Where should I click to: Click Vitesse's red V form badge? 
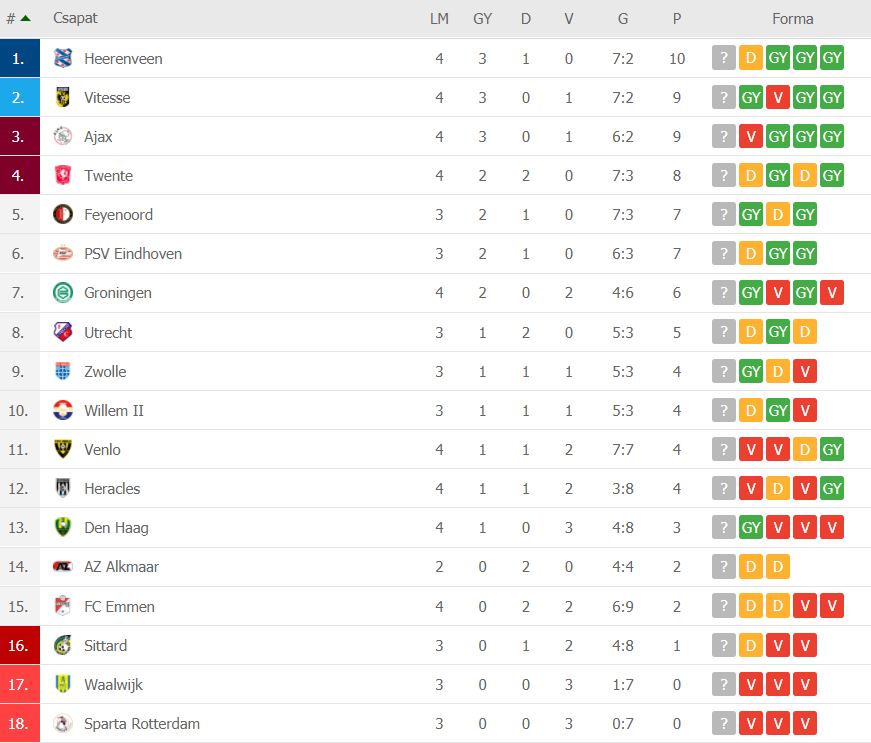click(x=778, y=97)
